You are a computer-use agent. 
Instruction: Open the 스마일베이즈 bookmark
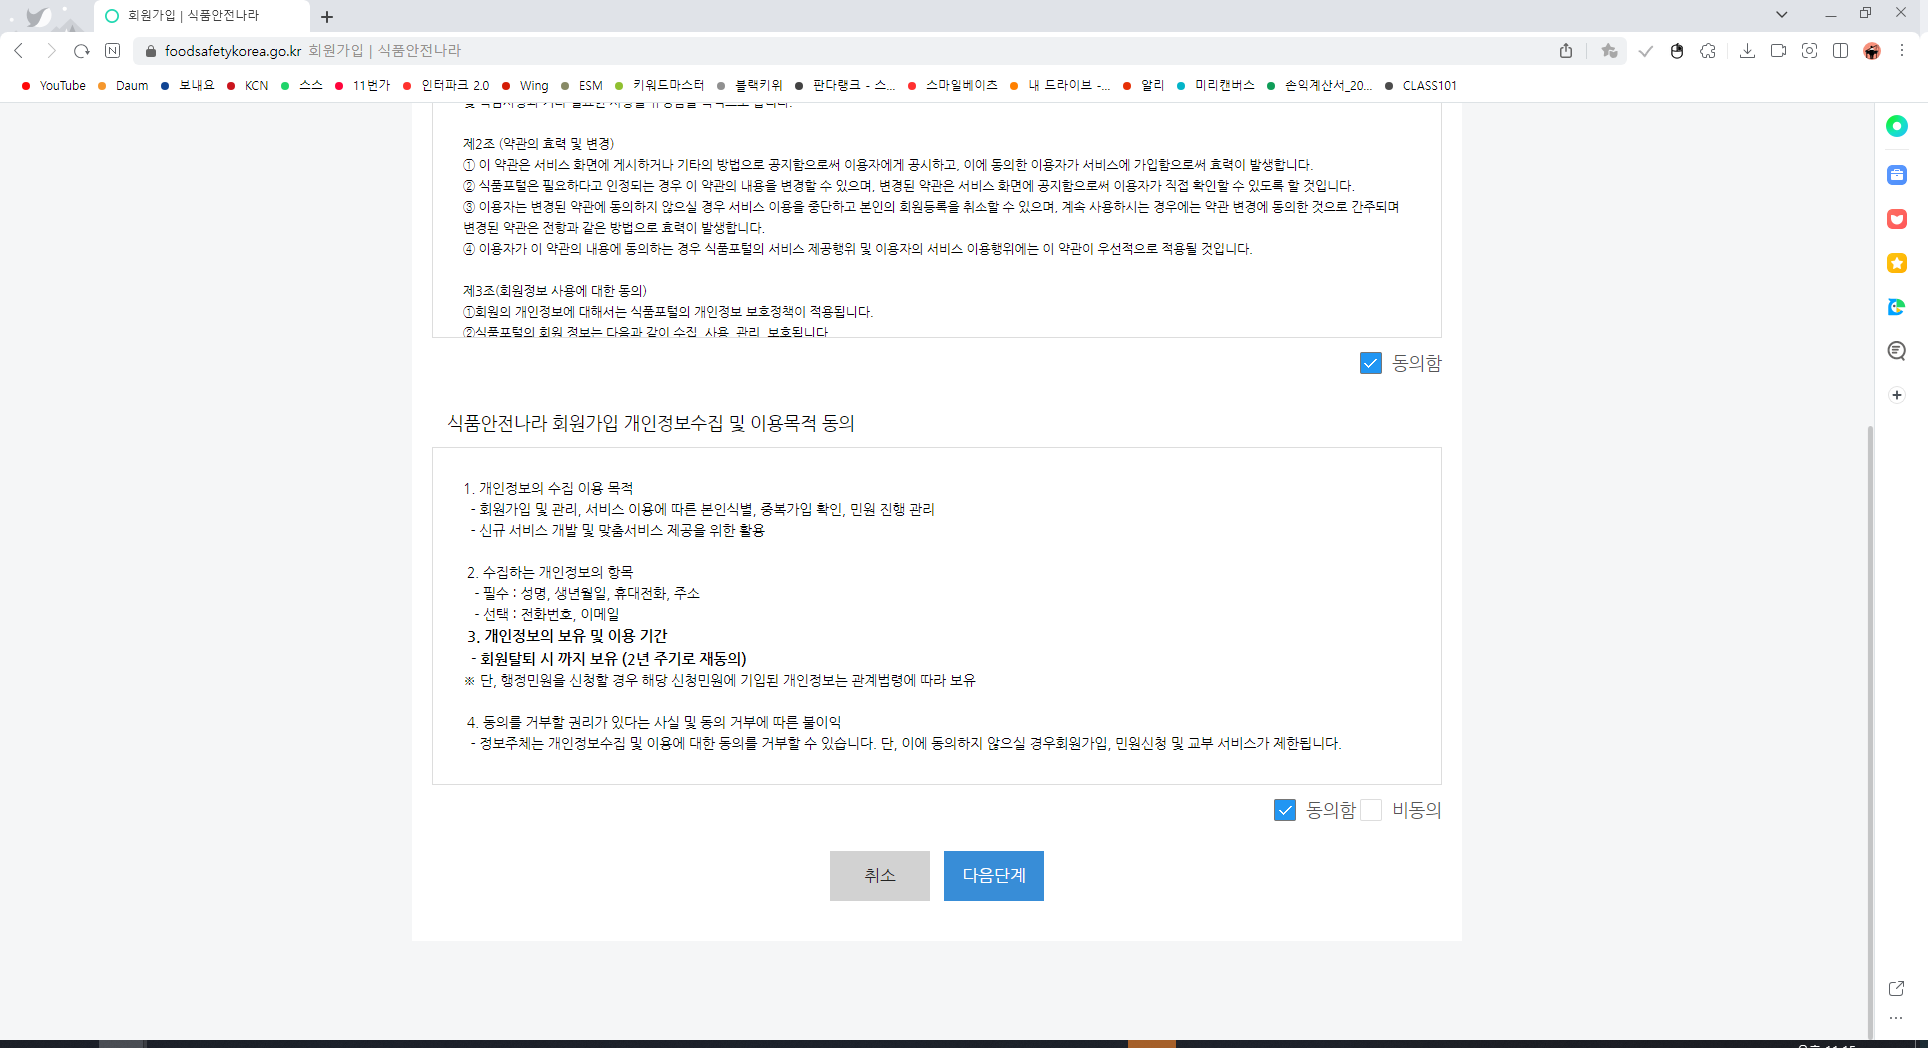953,86
